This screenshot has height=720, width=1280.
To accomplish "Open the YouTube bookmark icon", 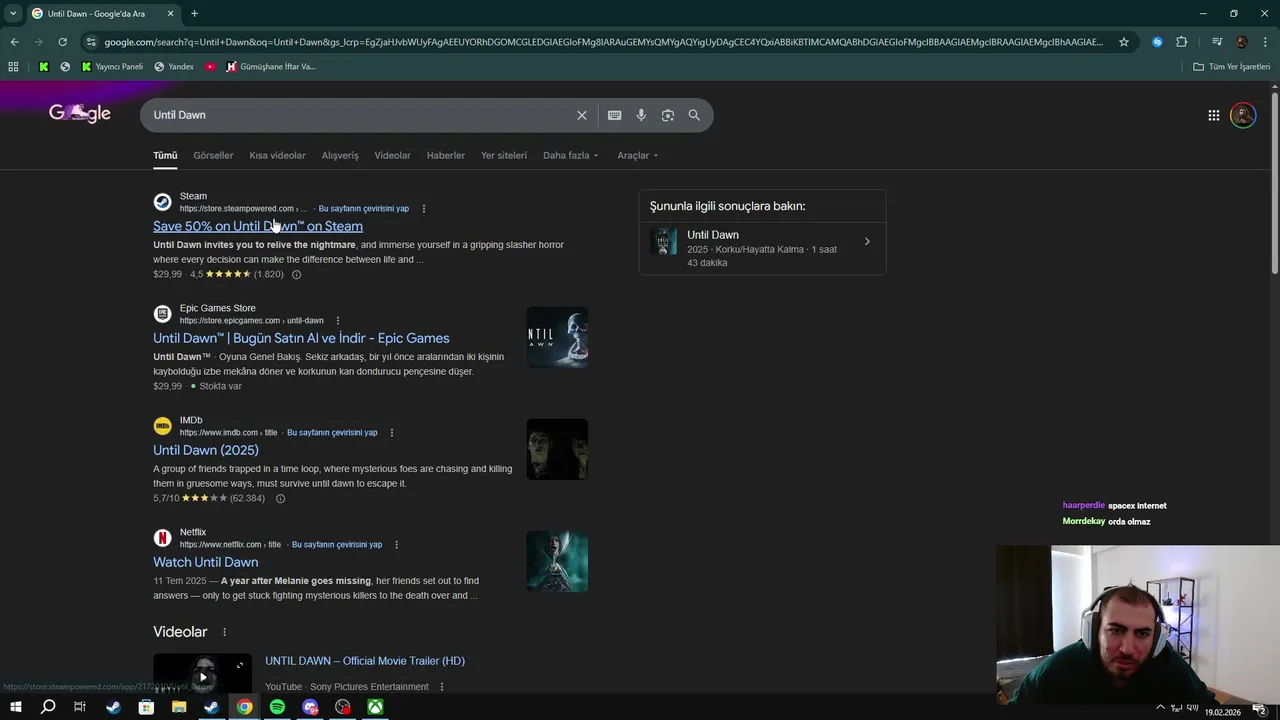I will click(x=210, y=67).
